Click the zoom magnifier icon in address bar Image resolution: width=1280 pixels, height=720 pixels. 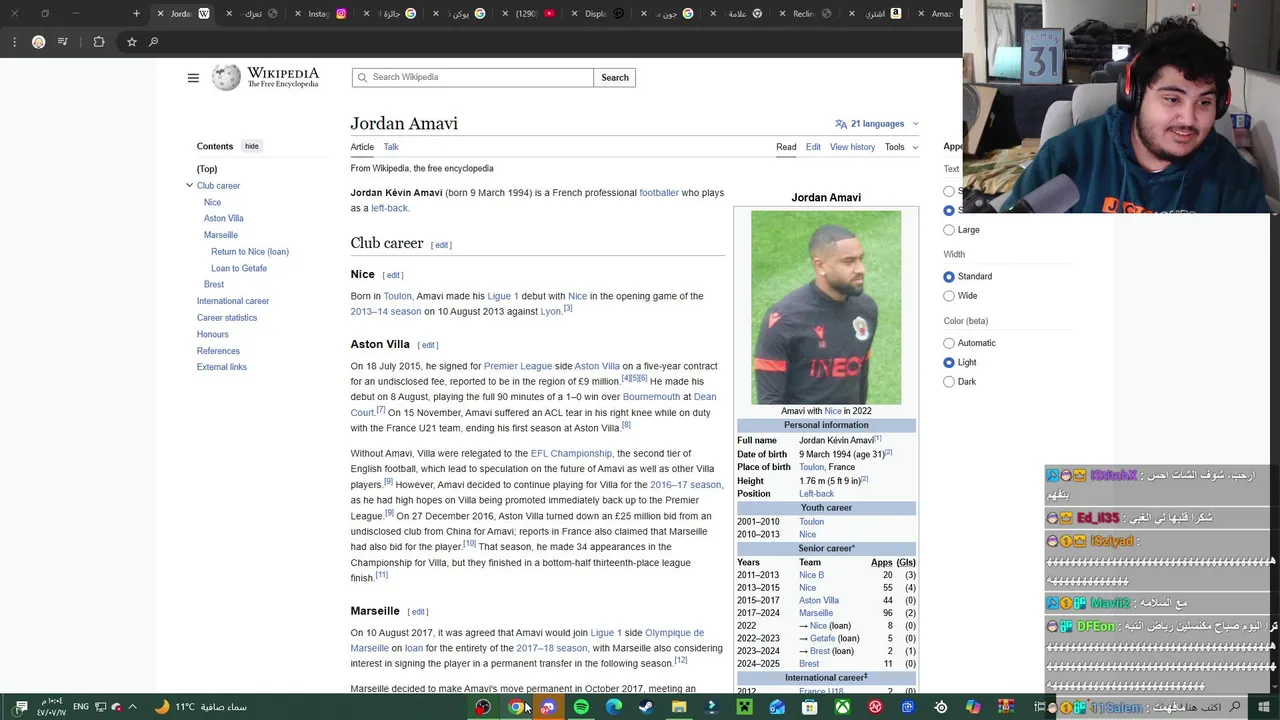(x=153, y=42)
